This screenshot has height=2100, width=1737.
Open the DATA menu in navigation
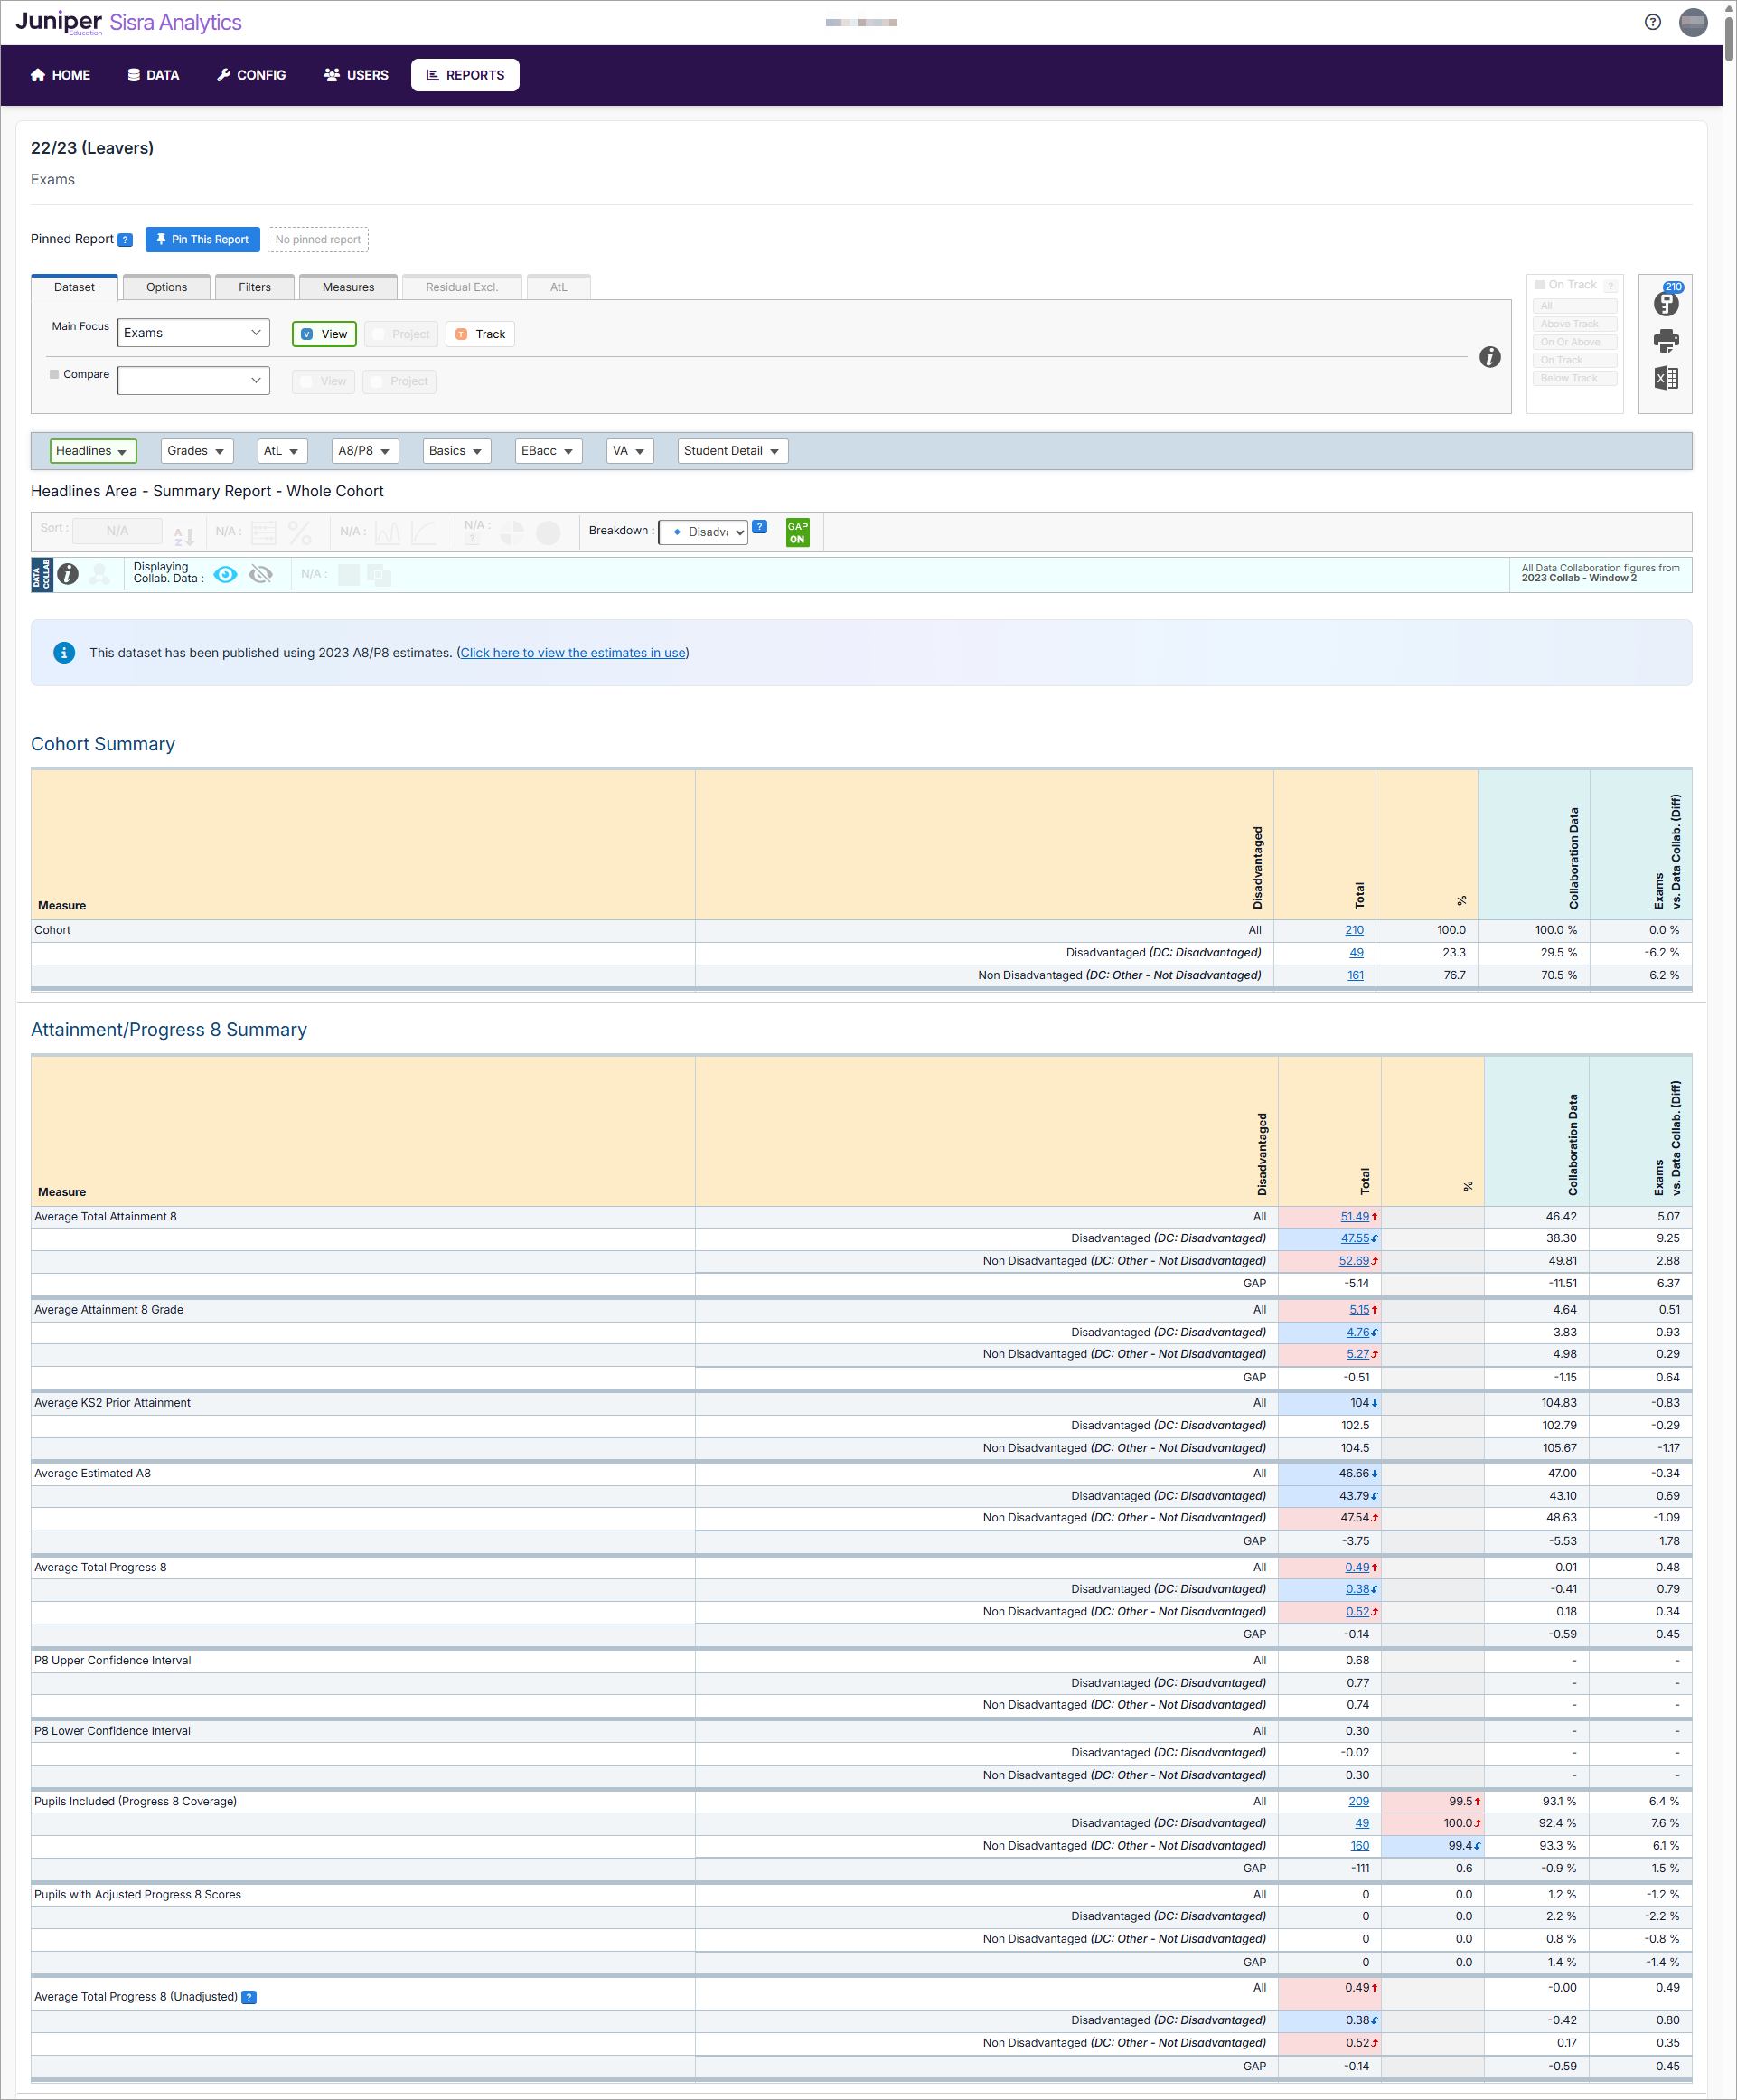point(153,75)
